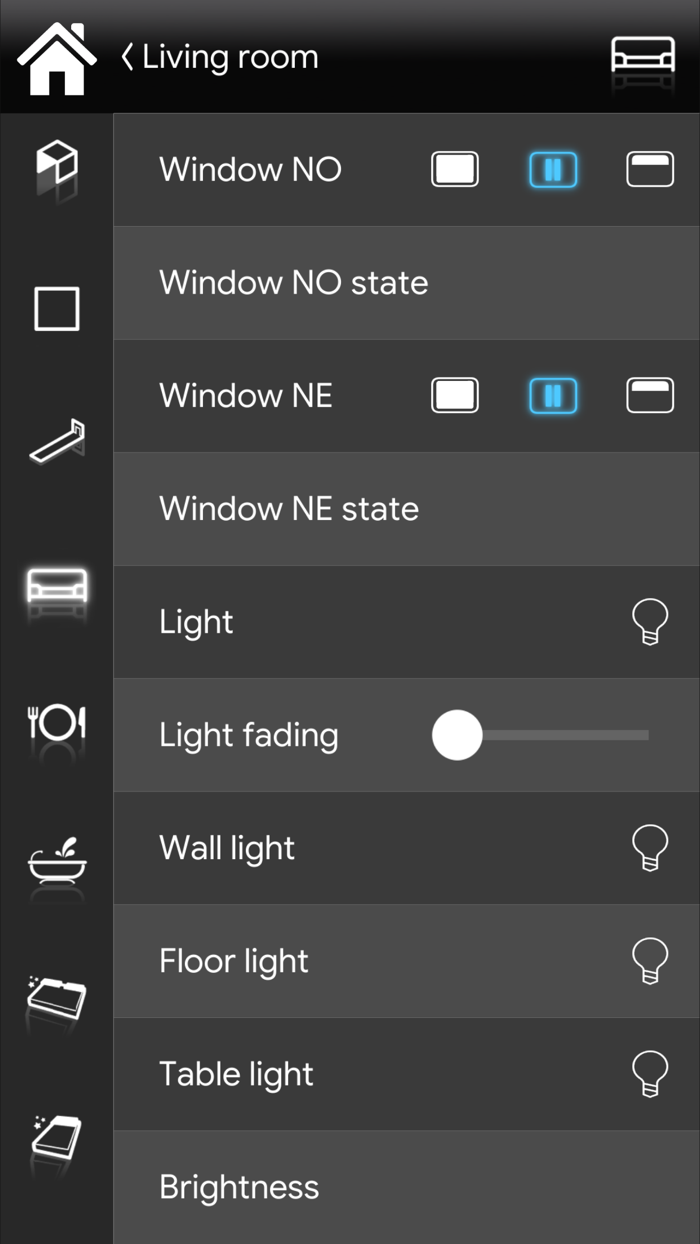Tap the home icon in header
The width and height of the screenshot is (700, 1244).
click(56, 58)
